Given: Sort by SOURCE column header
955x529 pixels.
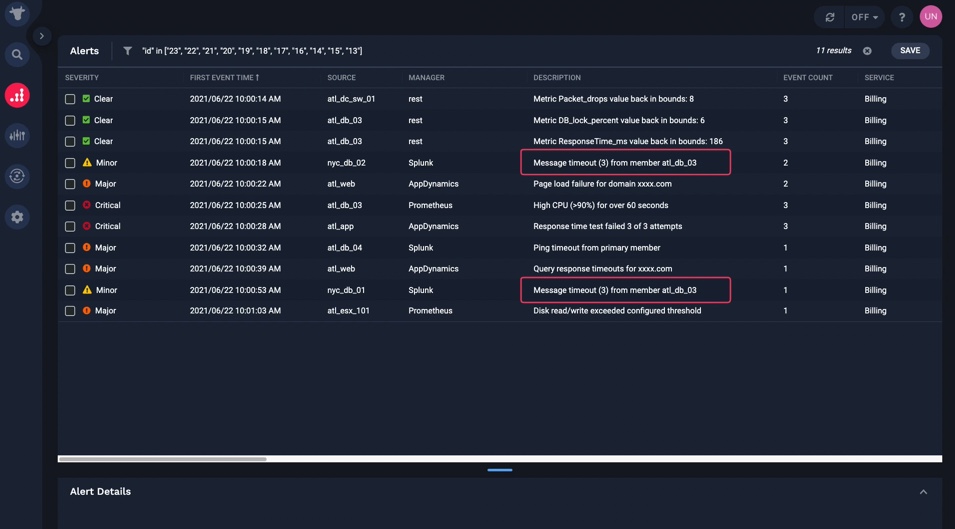Looking at the screenshot, I should click(x=341, y=77).
